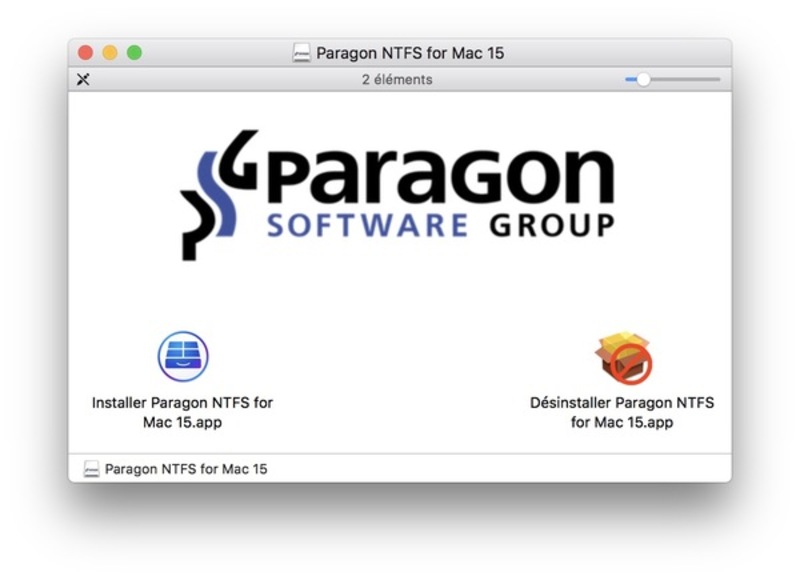Image resolution: width=800 pixels, height=580 pixels.
Task: Zoom the window with green button
Action: point(135,53)
